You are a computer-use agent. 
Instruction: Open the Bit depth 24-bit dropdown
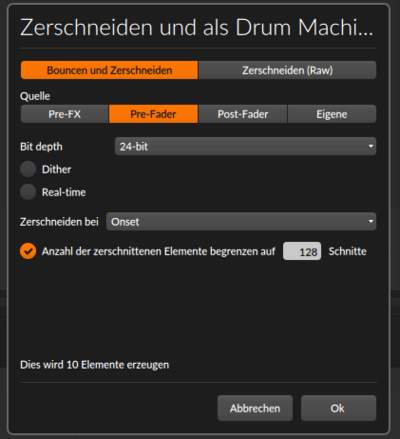(245, 146)
